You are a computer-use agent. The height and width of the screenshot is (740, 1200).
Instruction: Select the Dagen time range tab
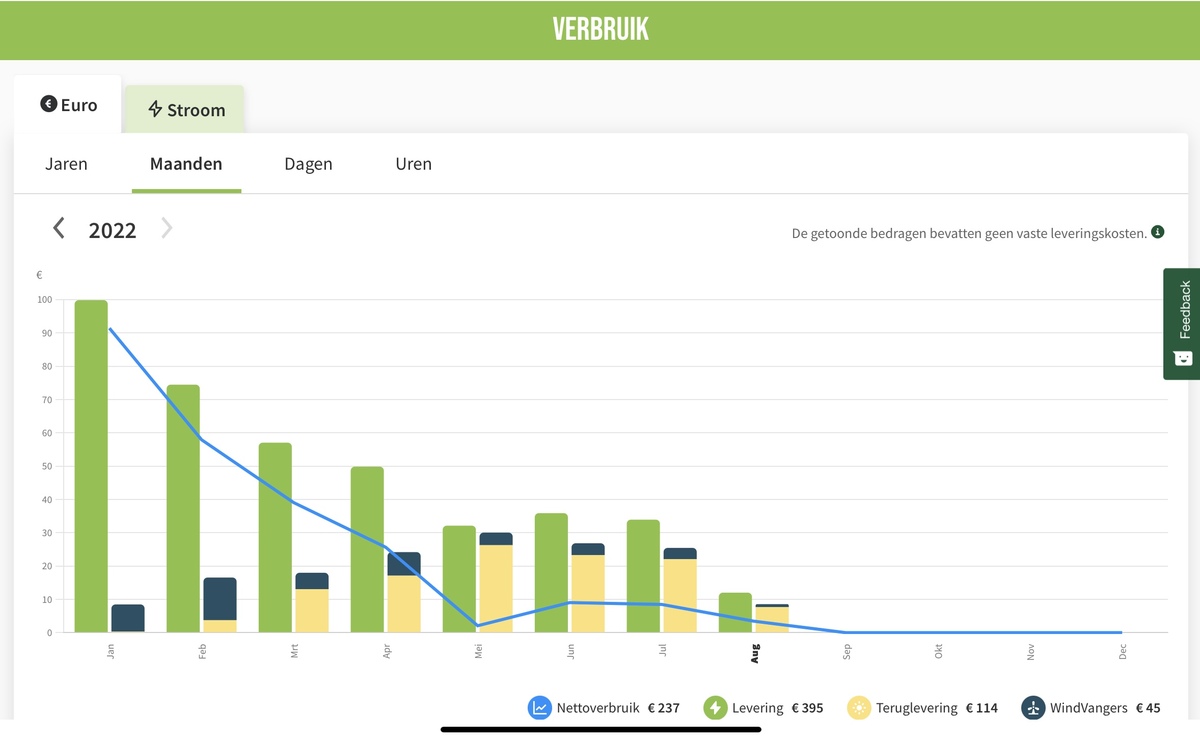click(308, 164)
